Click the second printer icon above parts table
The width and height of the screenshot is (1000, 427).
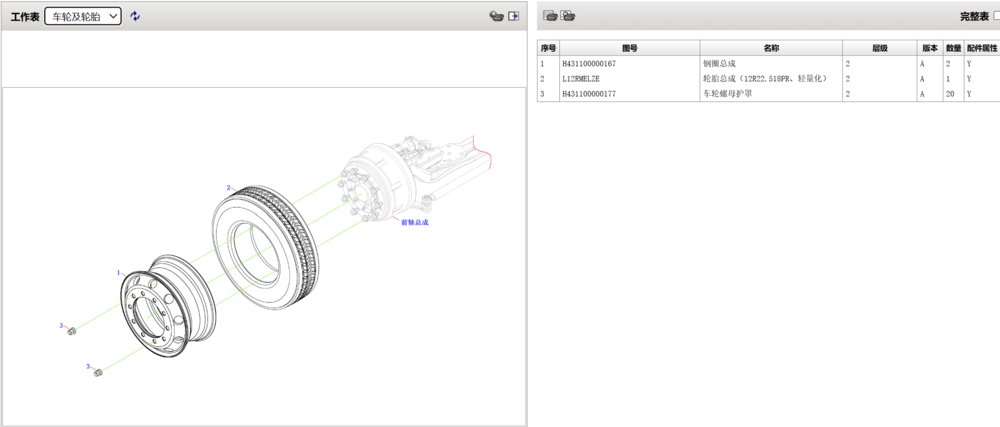(567, 16)
